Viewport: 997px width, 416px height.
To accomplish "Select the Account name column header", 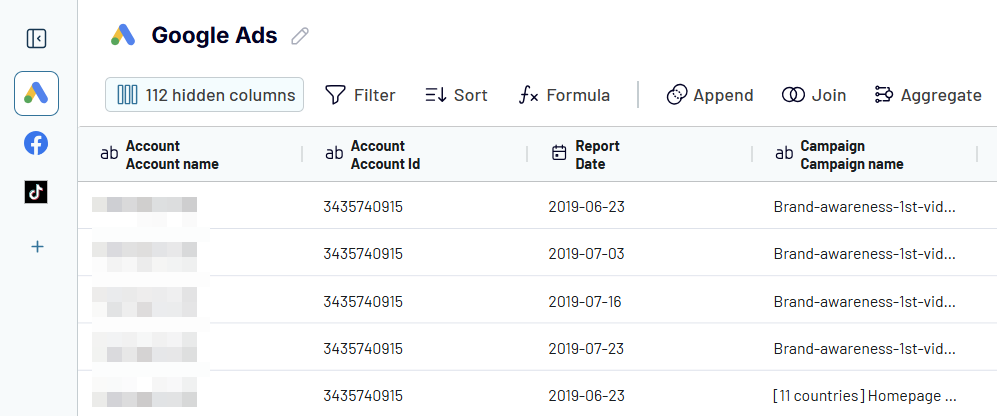I will point(190,155).
